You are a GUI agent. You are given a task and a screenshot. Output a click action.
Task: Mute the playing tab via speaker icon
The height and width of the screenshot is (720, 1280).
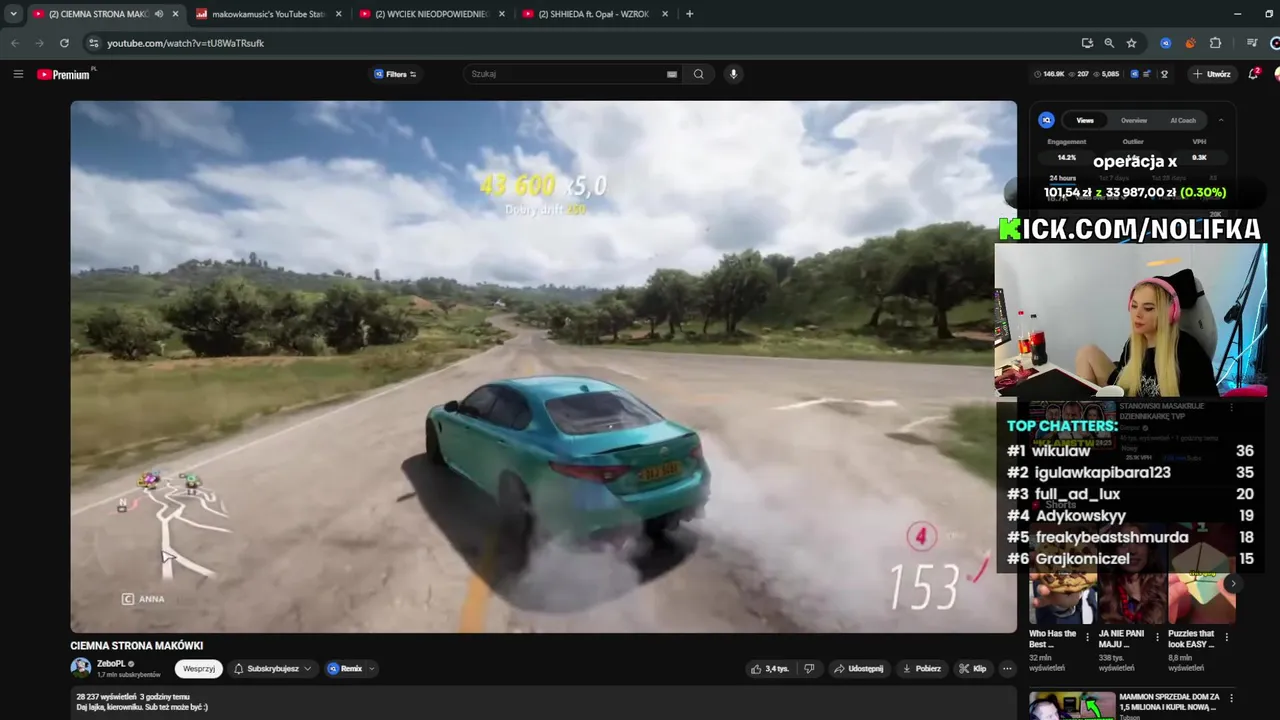[x=159, y=14]
